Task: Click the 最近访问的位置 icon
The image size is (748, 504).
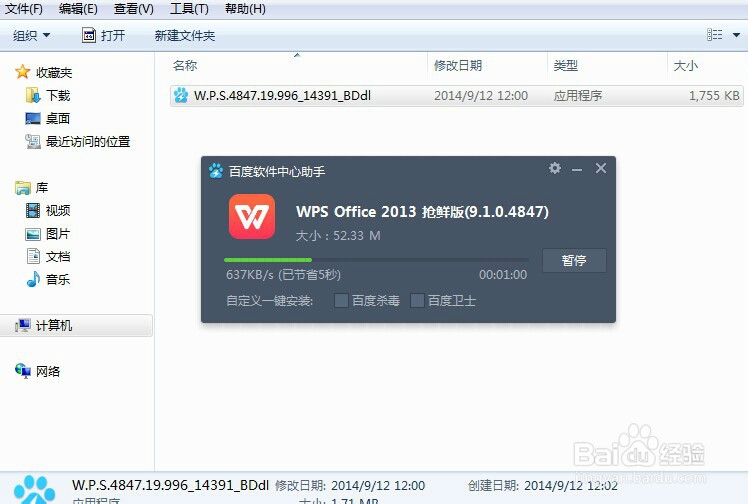Action: click(x=33, y=141)
